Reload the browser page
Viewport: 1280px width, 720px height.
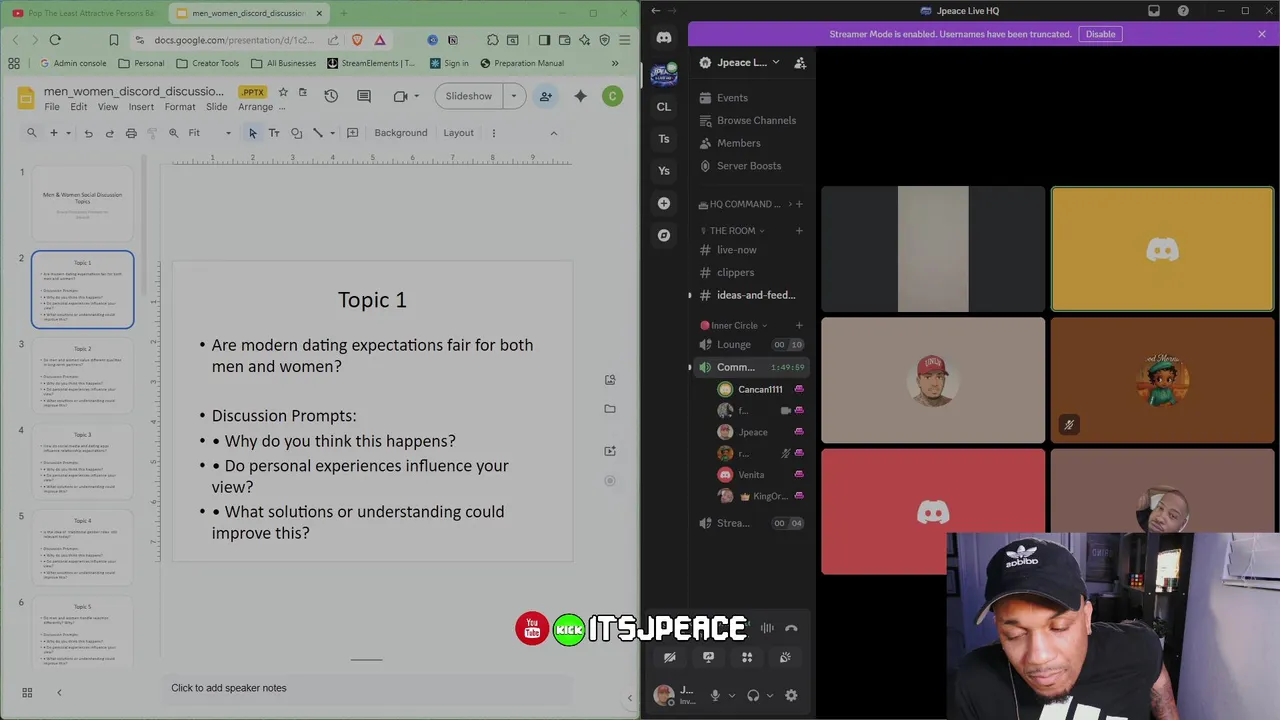(55, 40)
